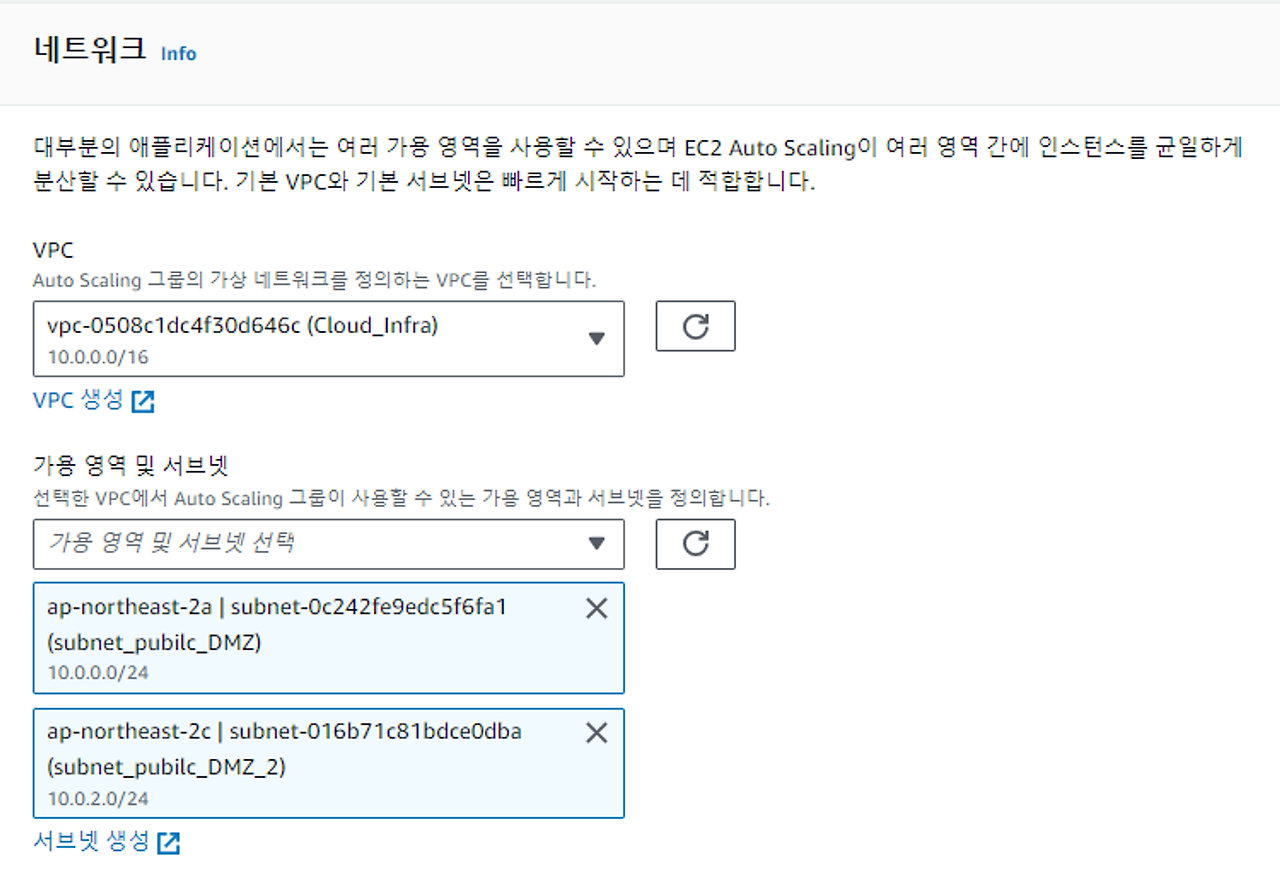Open the external link icon beside VPC 생성
This screenshot has width=1280, height=892.
coord(144,402)
